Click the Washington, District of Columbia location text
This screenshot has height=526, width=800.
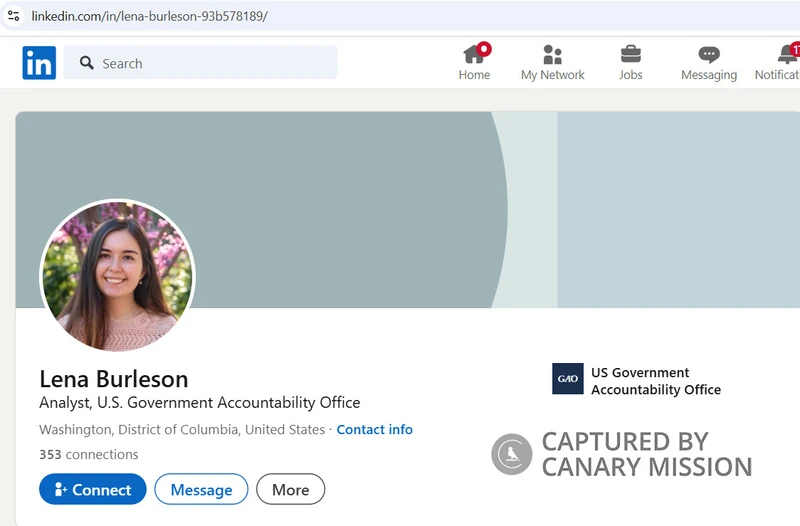tap(182, 430)
